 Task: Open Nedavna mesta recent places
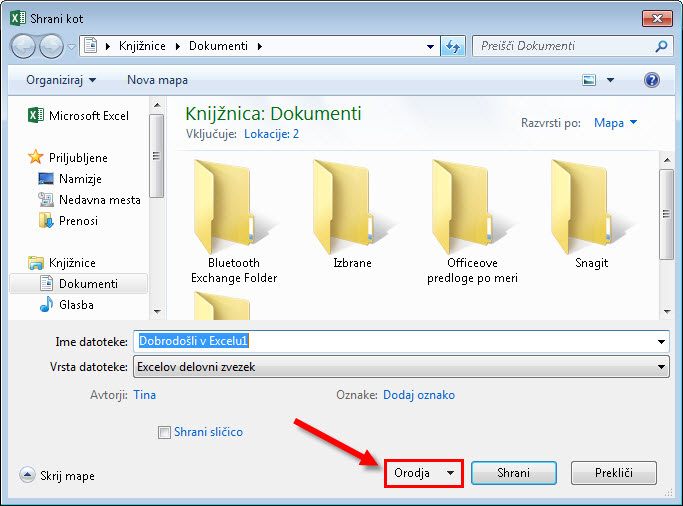coord(89,200)
